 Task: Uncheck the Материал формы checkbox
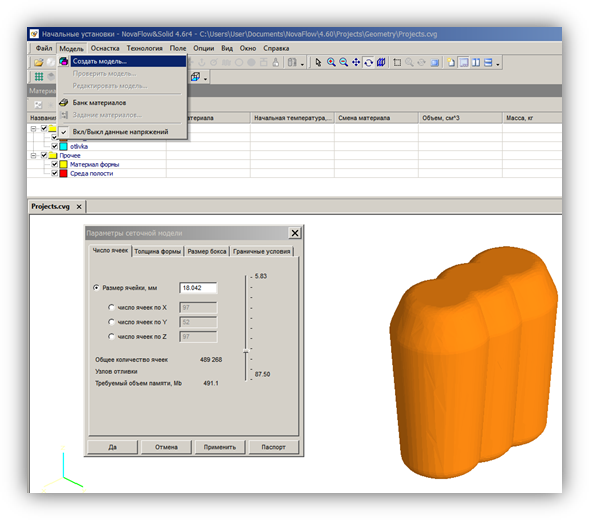coord(54,164)
